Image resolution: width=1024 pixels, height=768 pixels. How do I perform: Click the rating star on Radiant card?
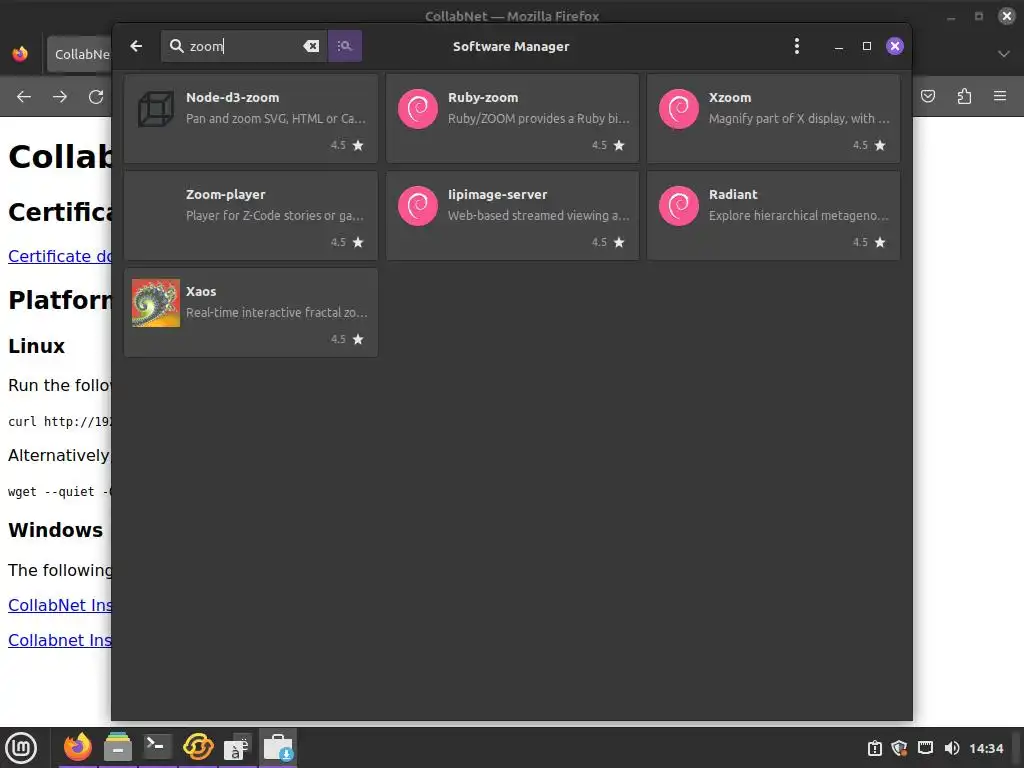point(880,242)
